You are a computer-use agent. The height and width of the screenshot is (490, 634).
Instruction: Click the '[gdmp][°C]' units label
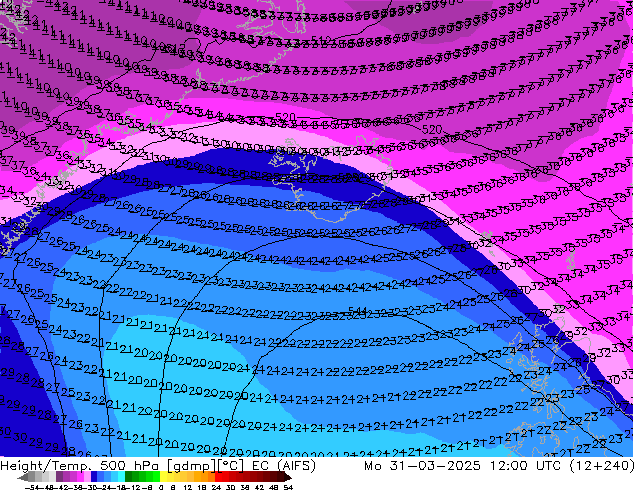pyautogui.click(x=207, y=466)
